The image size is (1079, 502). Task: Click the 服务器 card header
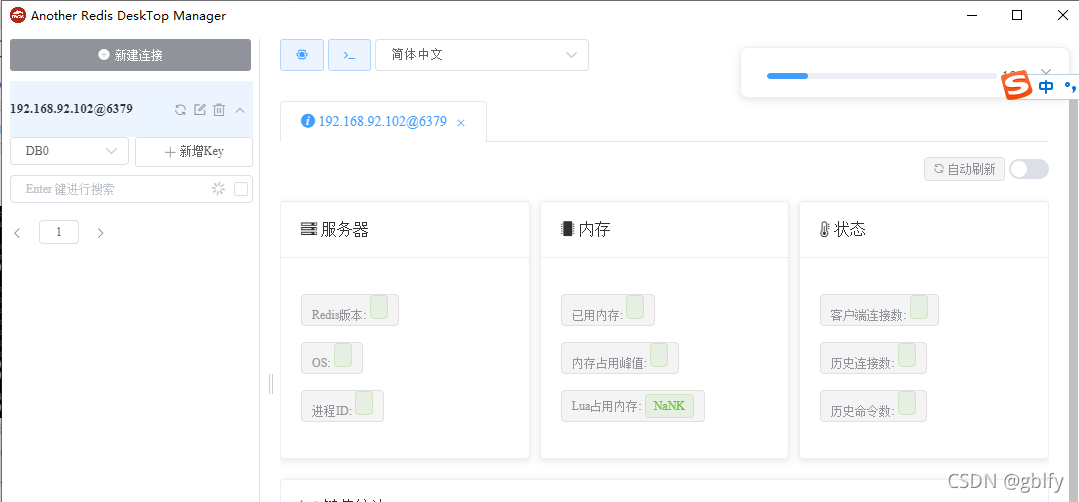pyautogui.click(x=405, y=230)
